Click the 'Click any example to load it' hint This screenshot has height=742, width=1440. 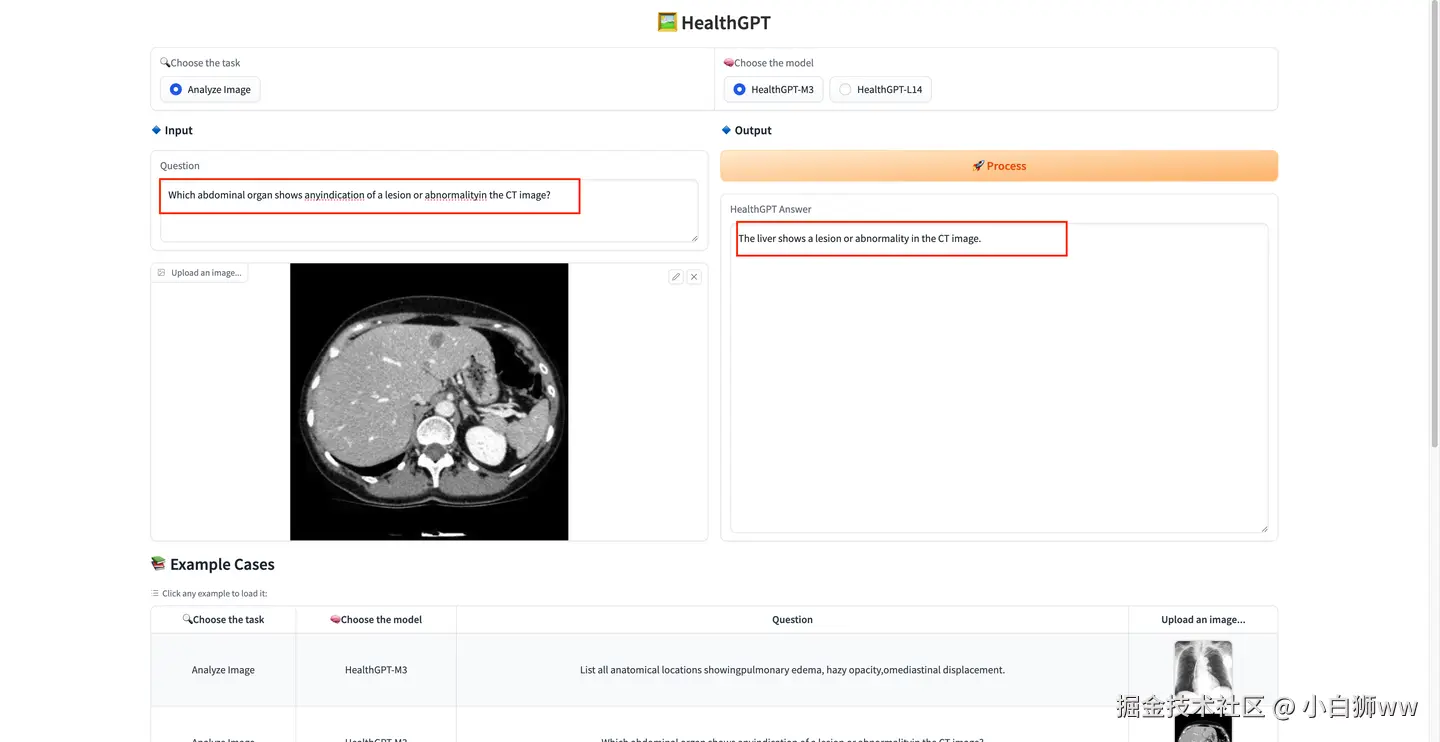point(209,593)
